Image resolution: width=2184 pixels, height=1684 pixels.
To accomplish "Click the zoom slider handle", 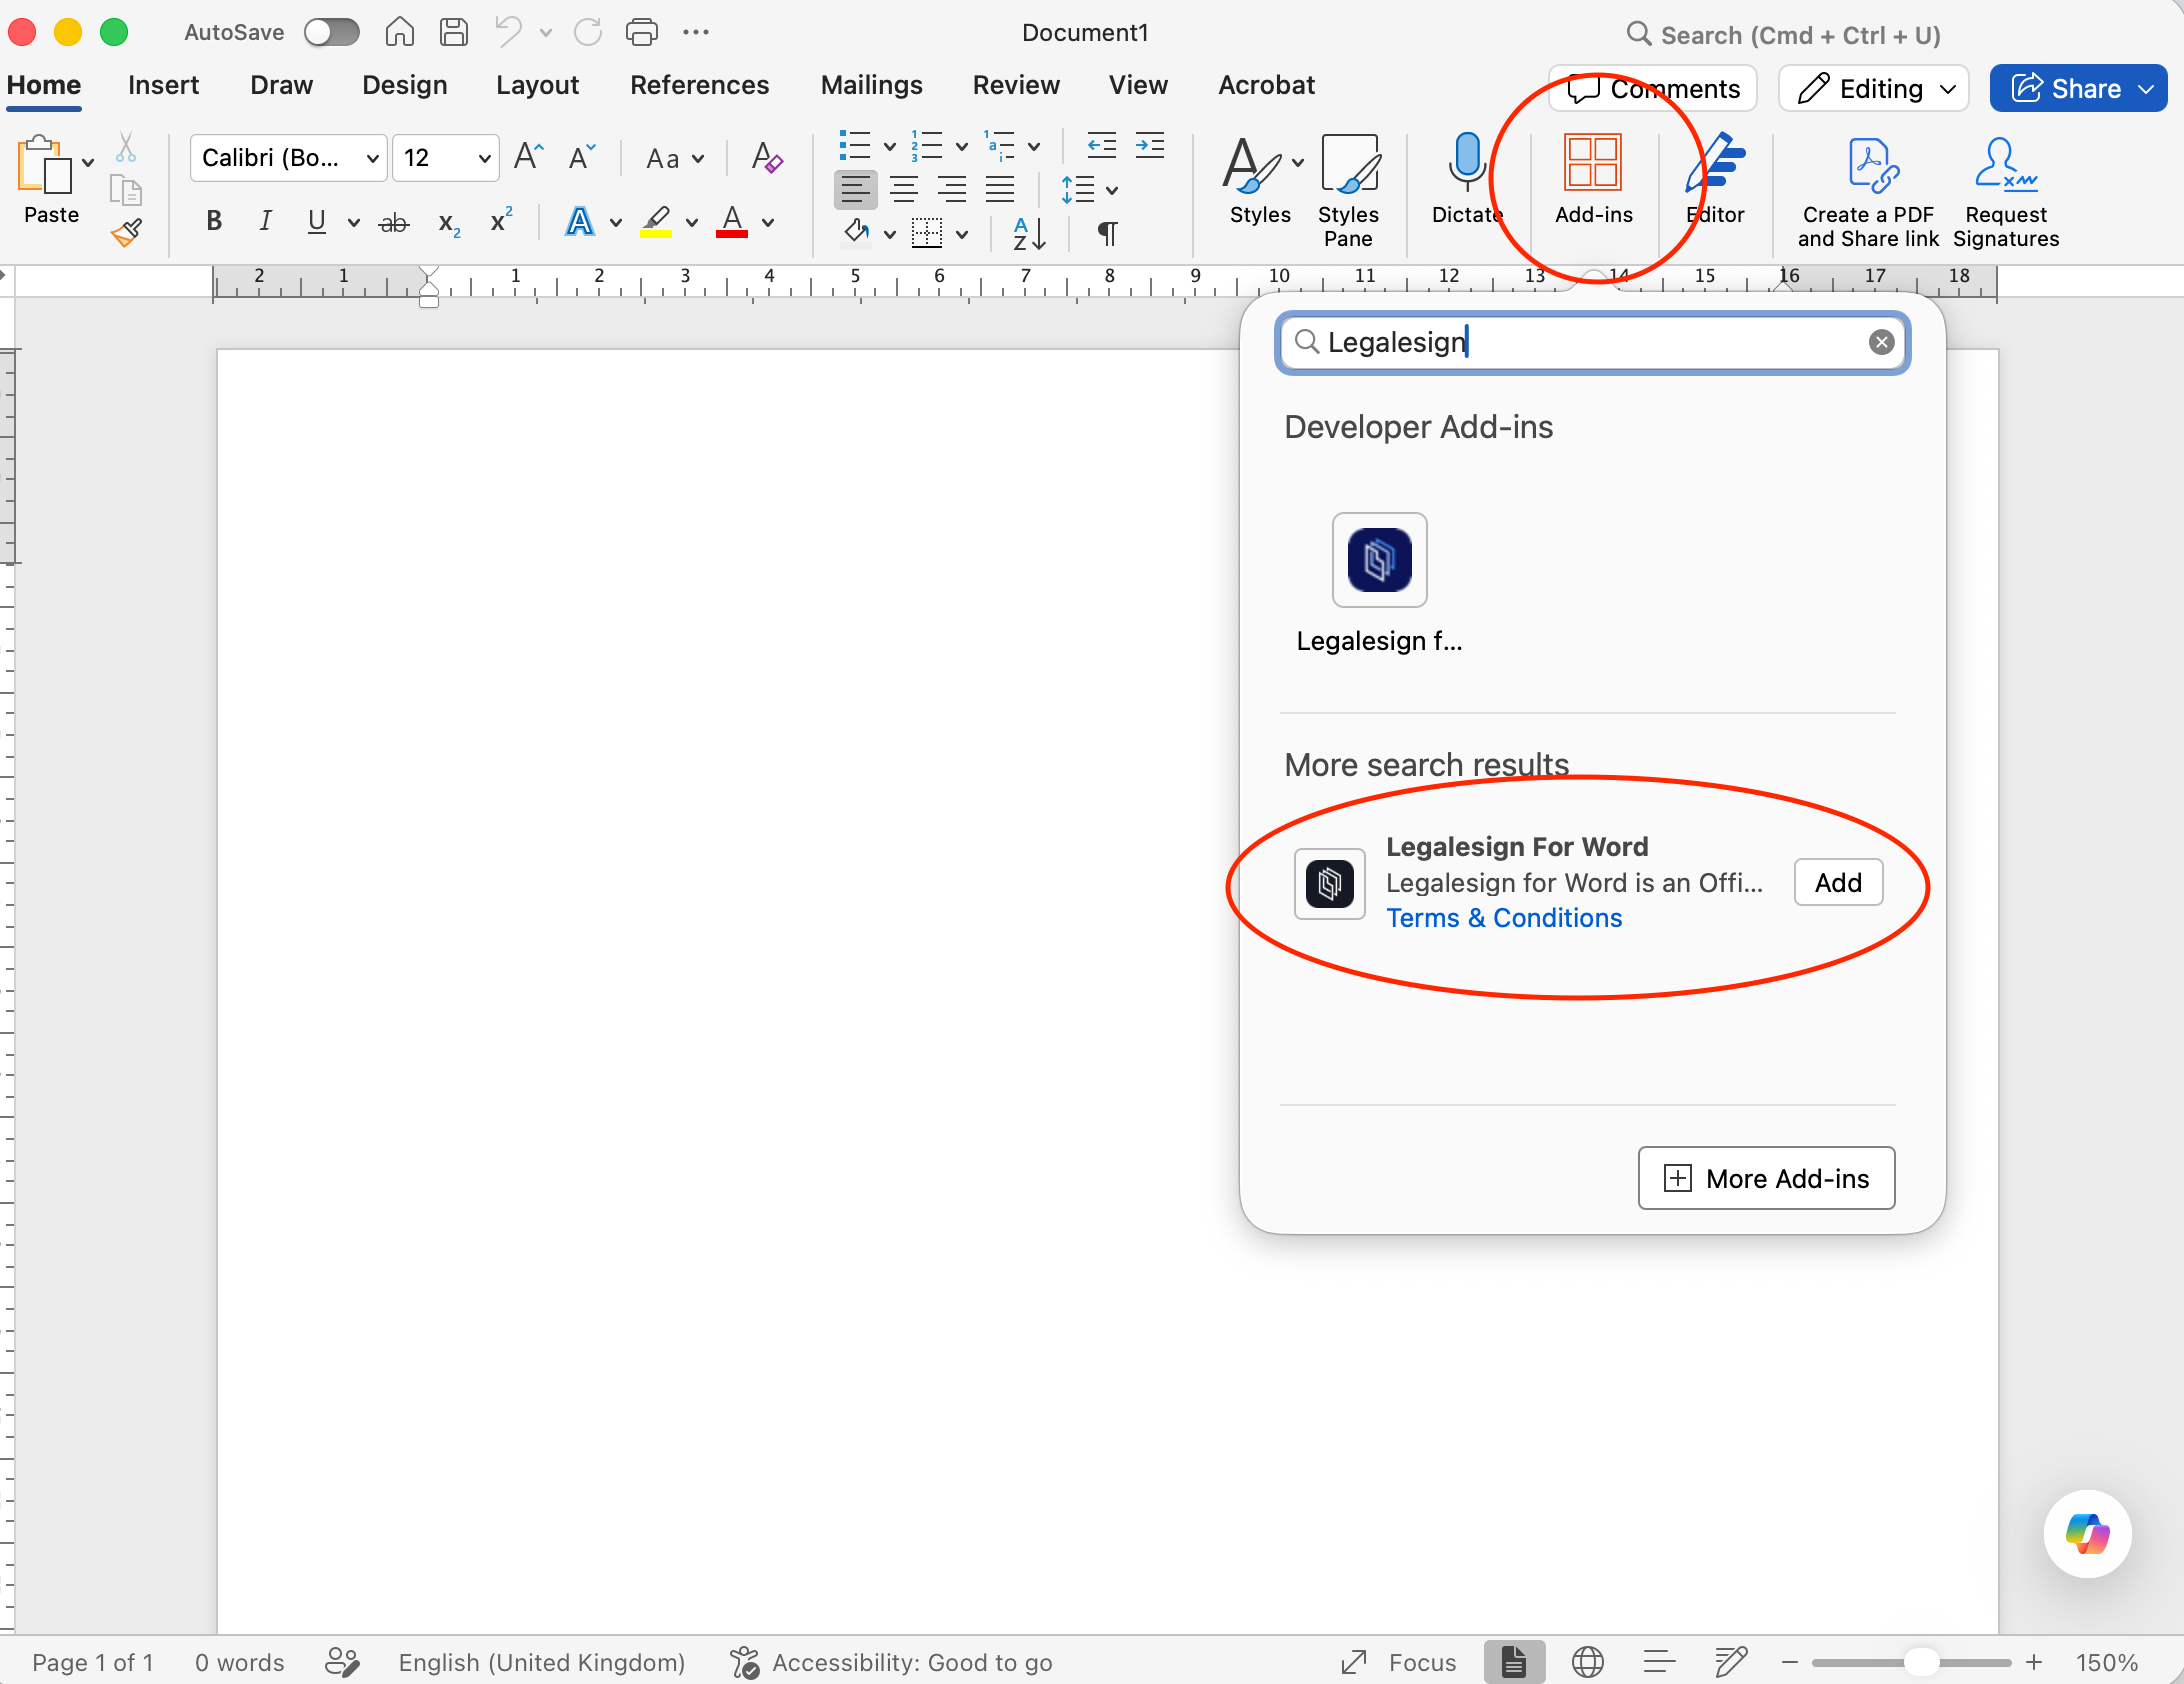I will coord(1920,1662).
